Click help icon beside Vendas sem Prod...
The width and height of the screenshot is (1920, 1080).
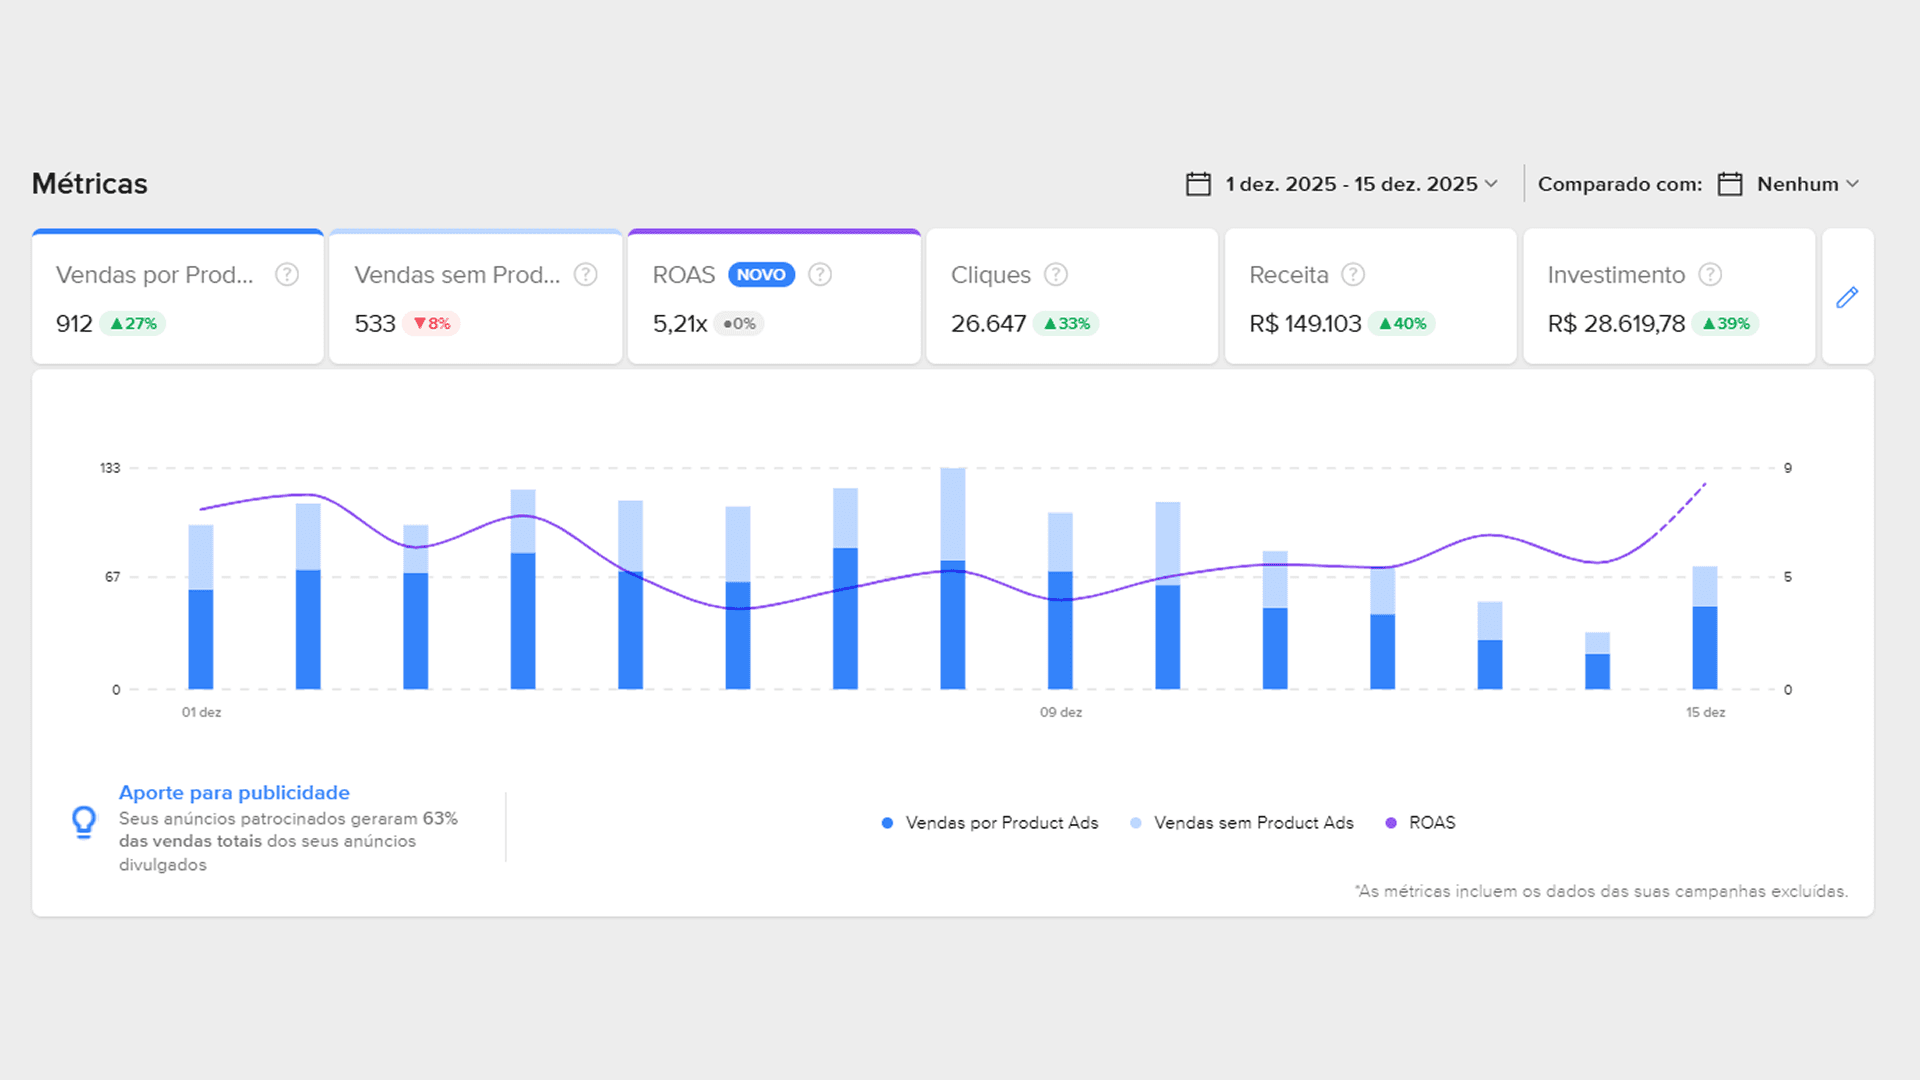click(x=586, y=274)
